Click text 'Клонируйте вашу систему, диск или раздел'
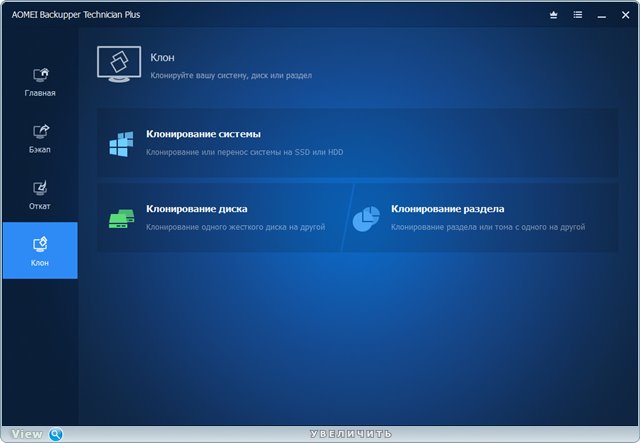Image resolution: width=640 pixels, height=443 pixels. click(x=231, y=76)
